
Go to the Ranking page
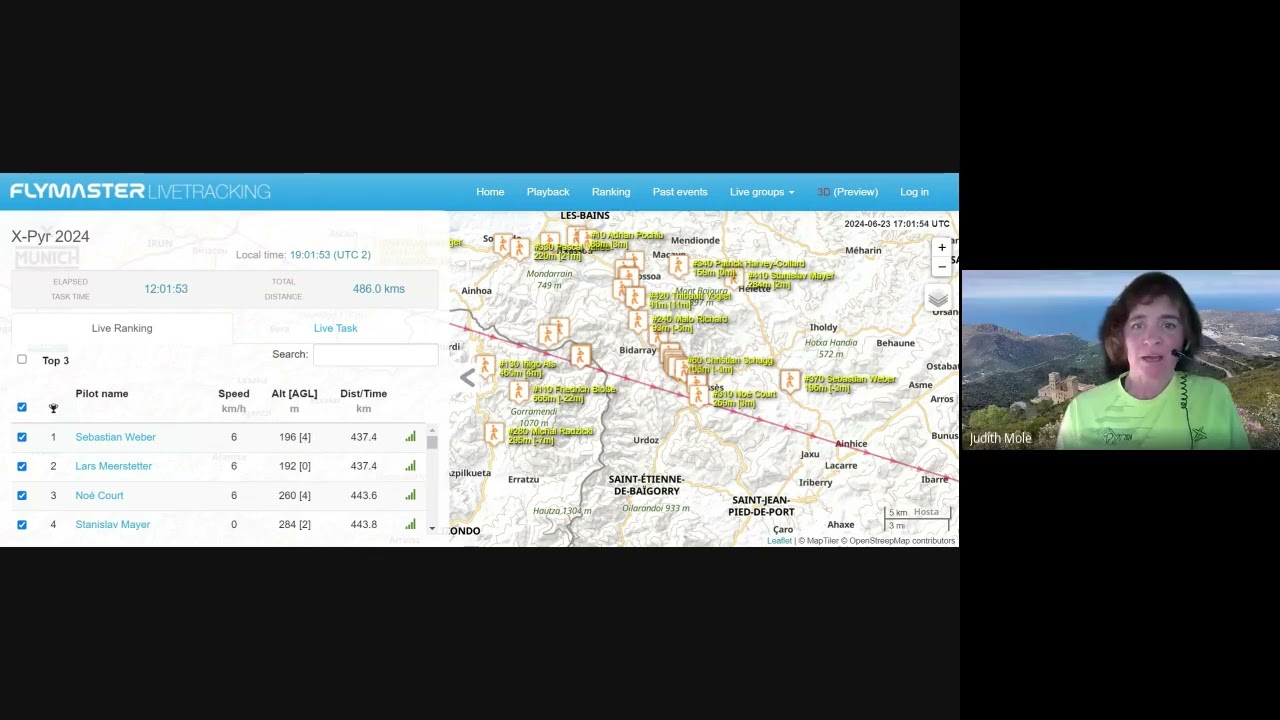click(611, 192)
